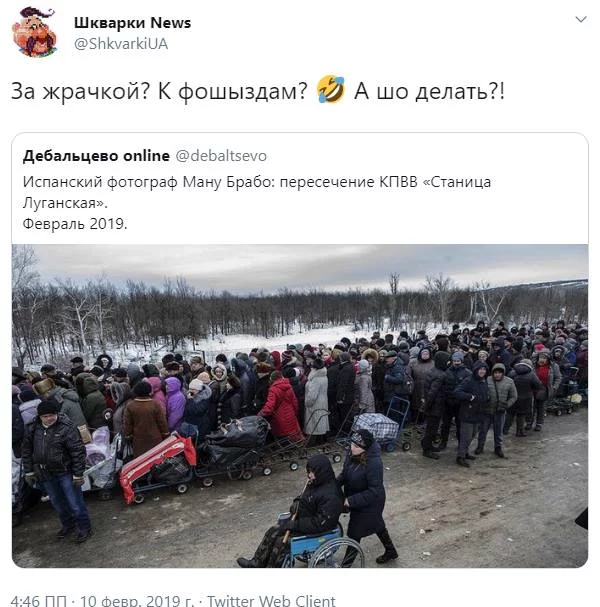Image resolution: width=600 pixels, height=607 pixels.
Task: Open the quoted tweet text about Ману Брабо
Action: tap(257, 192)
